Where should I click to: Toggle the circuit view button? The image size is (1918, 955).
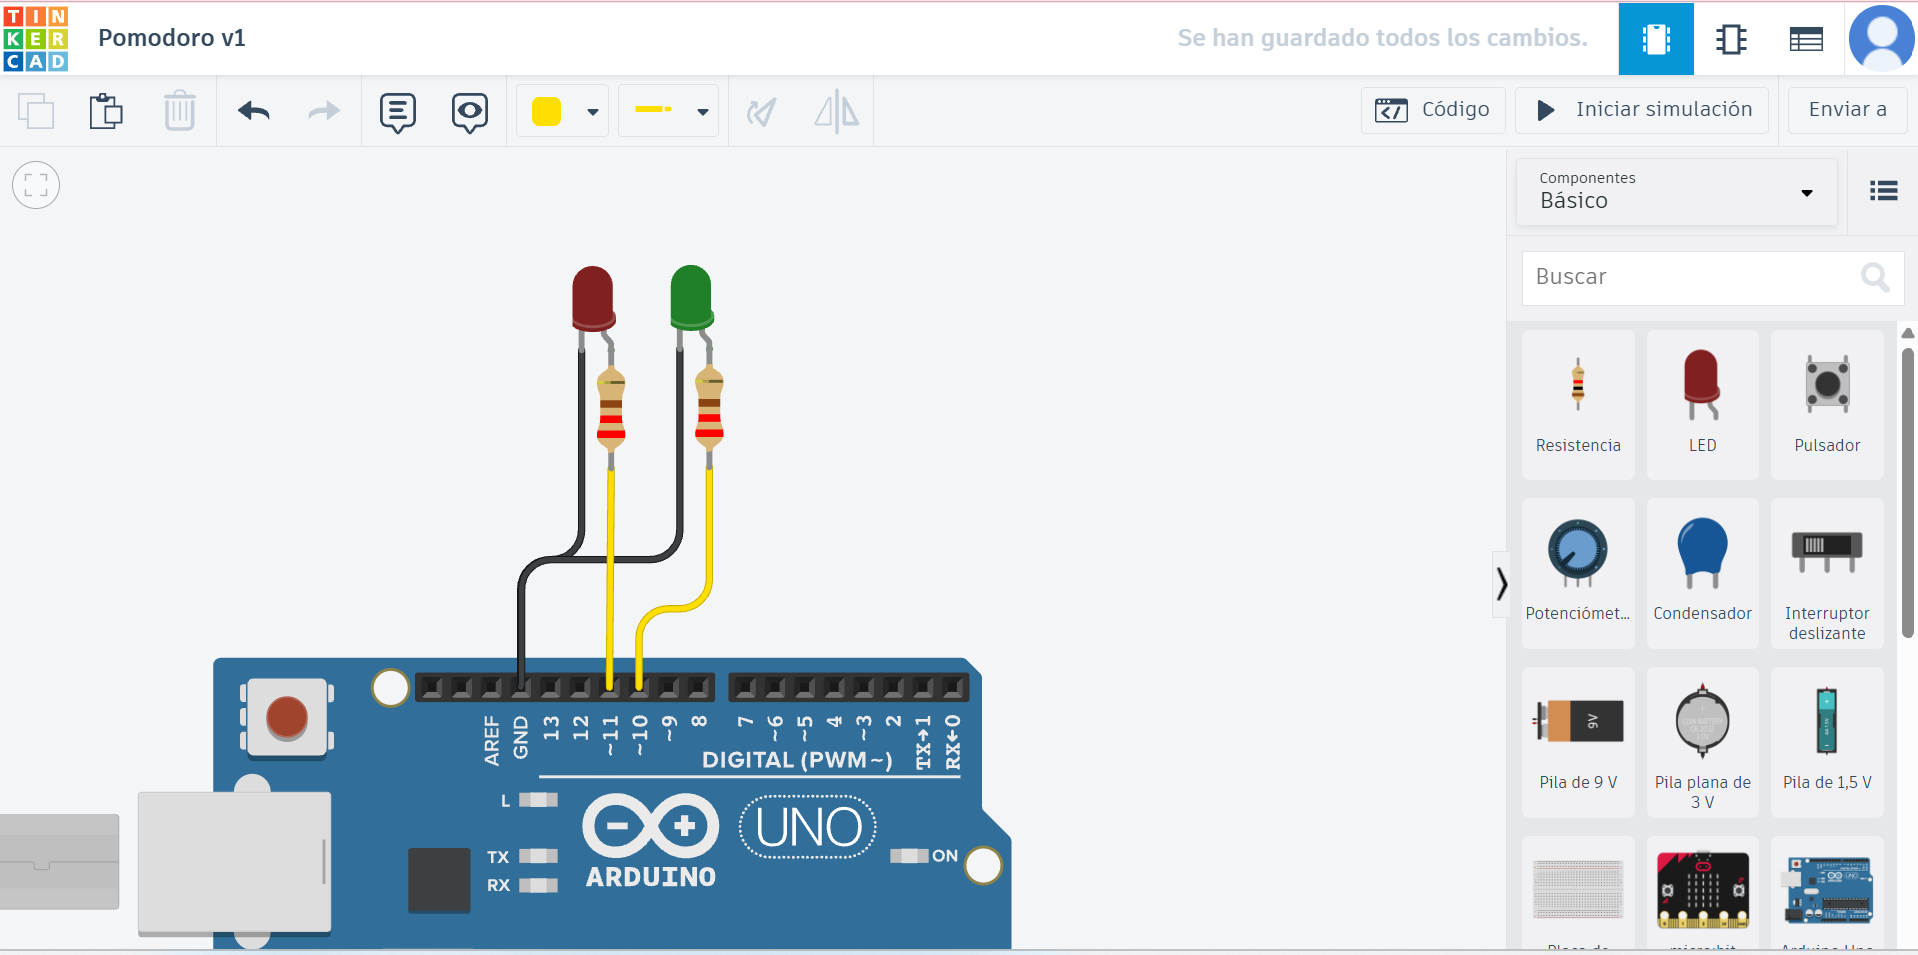tap(1655, 39)
